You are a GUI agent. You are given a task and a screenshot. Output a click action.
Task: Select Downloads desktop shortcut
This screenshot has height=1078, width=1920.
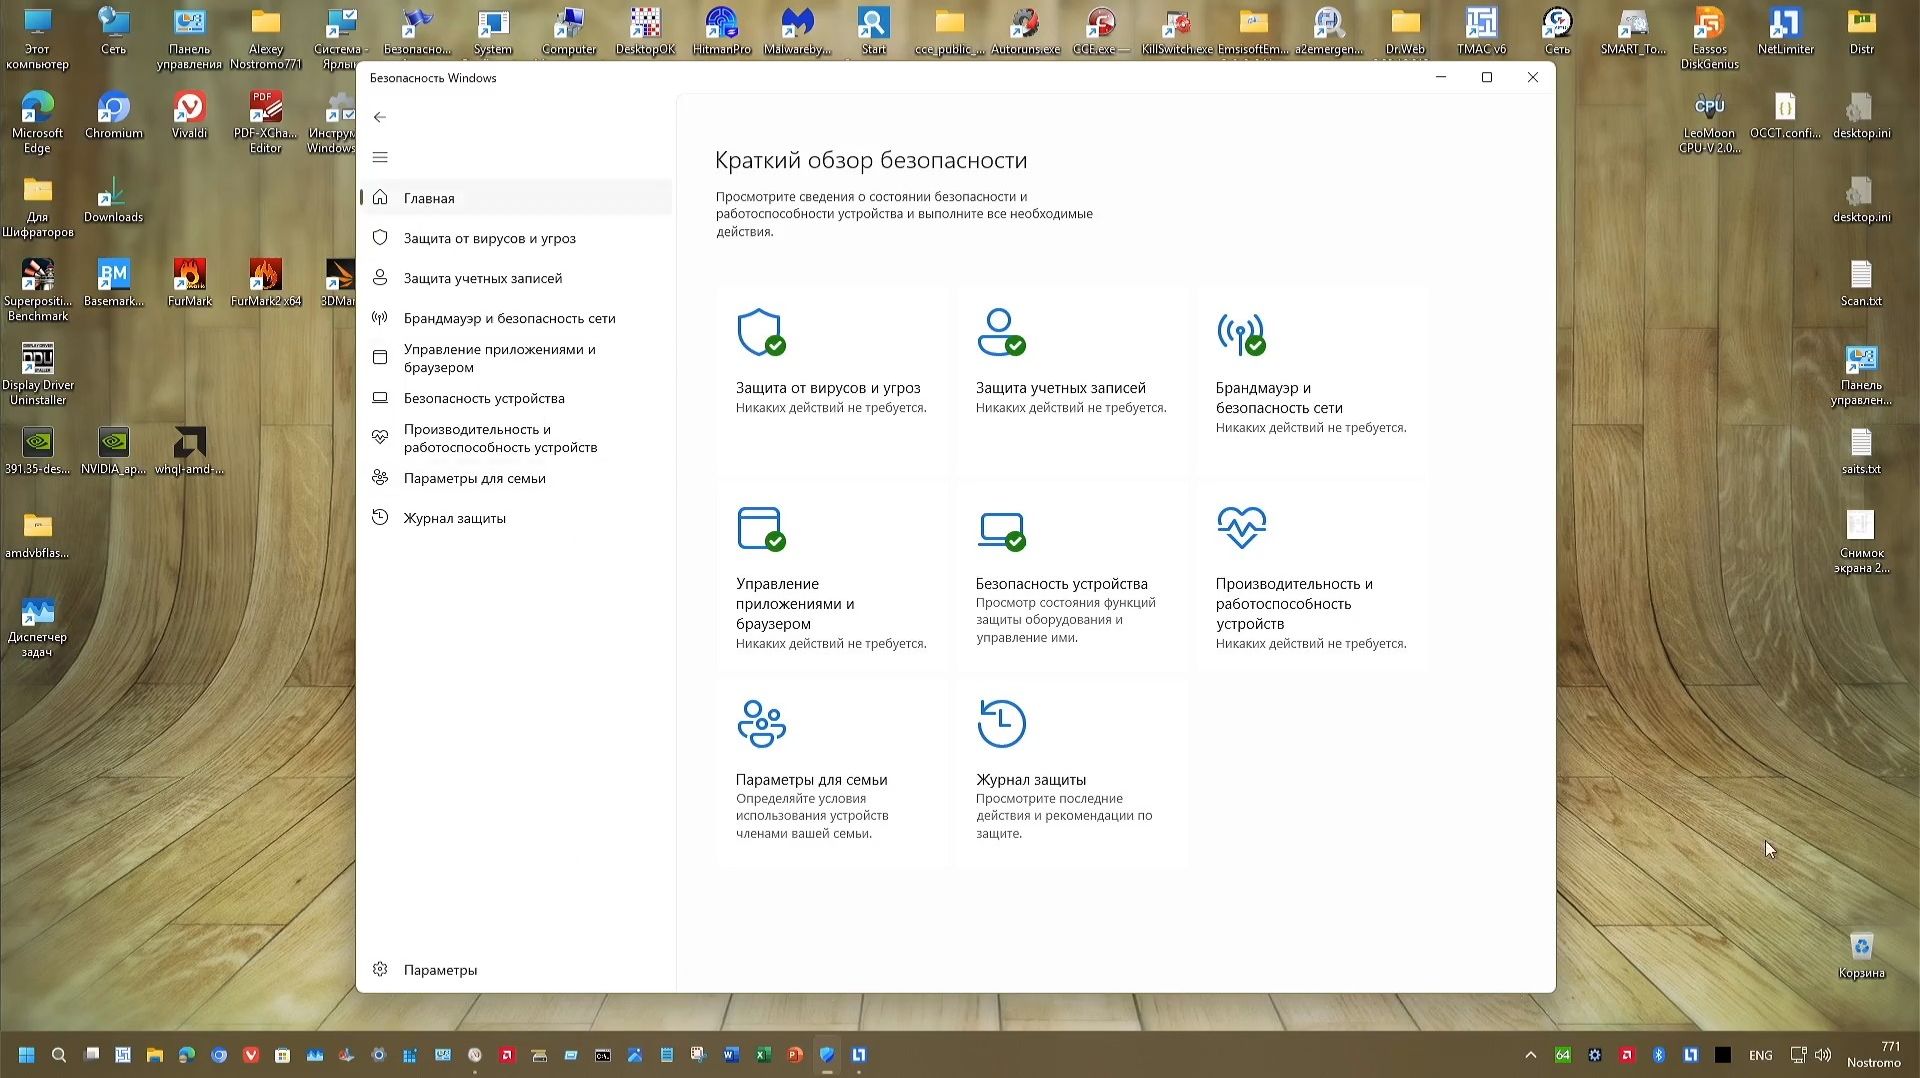pos(113,200)
